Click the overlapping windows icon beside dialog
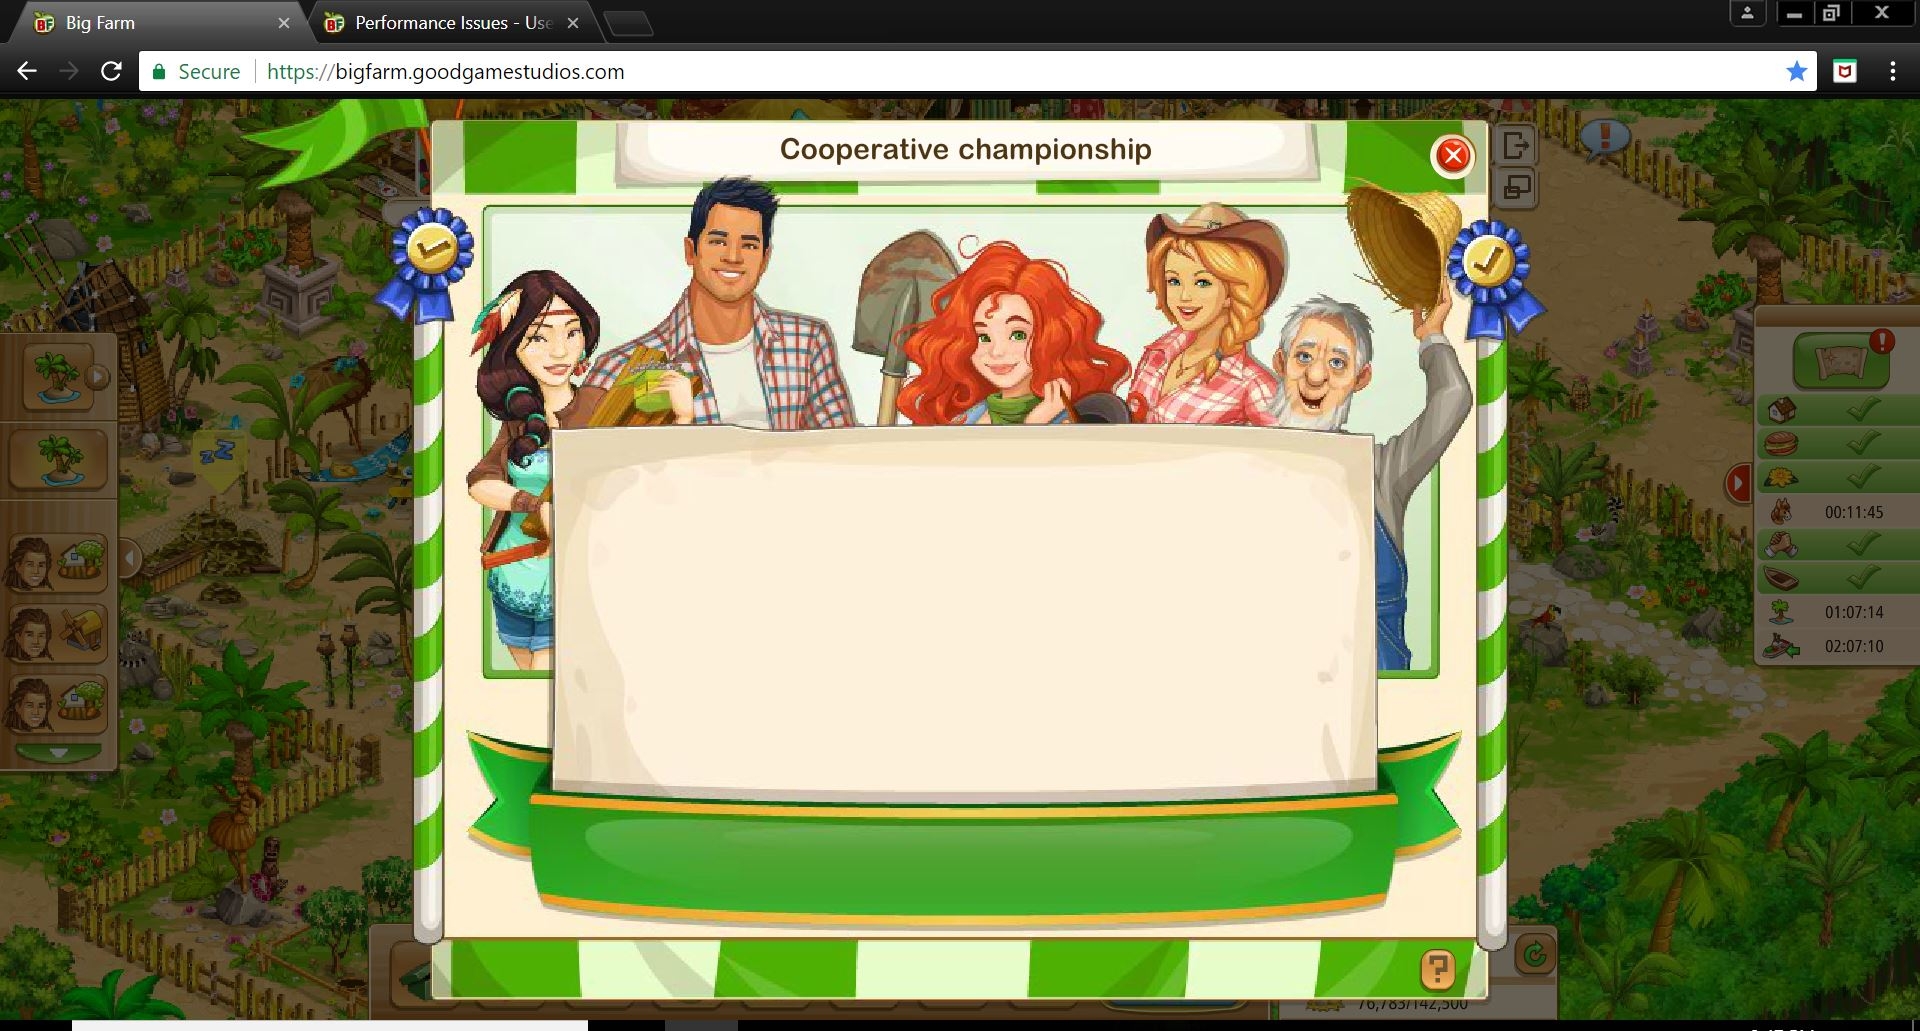Image resolution: width=1920 pixels, height=1031 pixels. pyautogui.click(x=1517, y=187)
